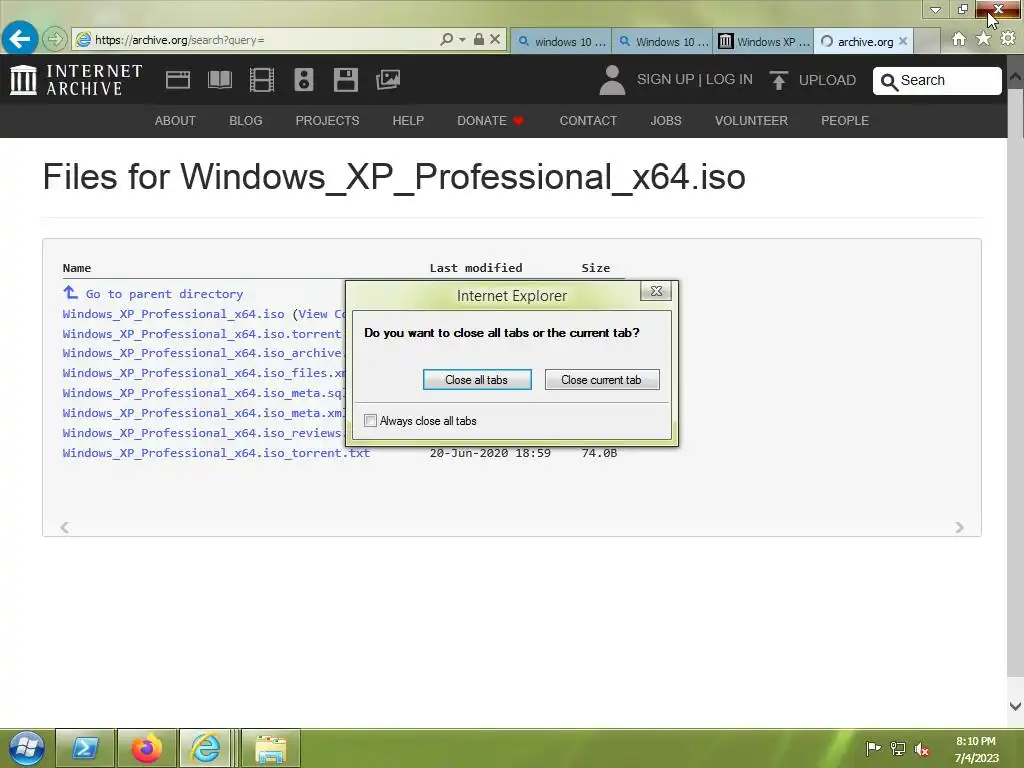Open the BLOG menu item
Image resolution: width=1024 pixels, height=768 pixels.
246,121
